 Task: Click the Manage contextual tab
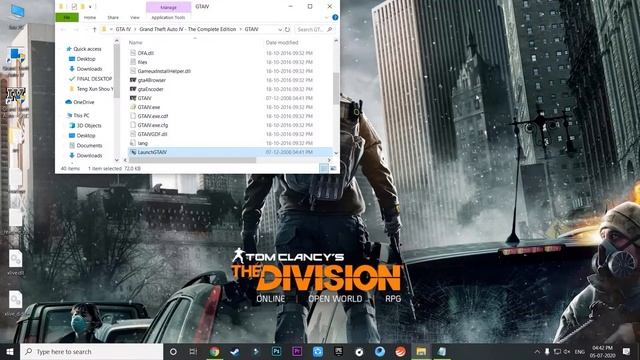(168, 7)
